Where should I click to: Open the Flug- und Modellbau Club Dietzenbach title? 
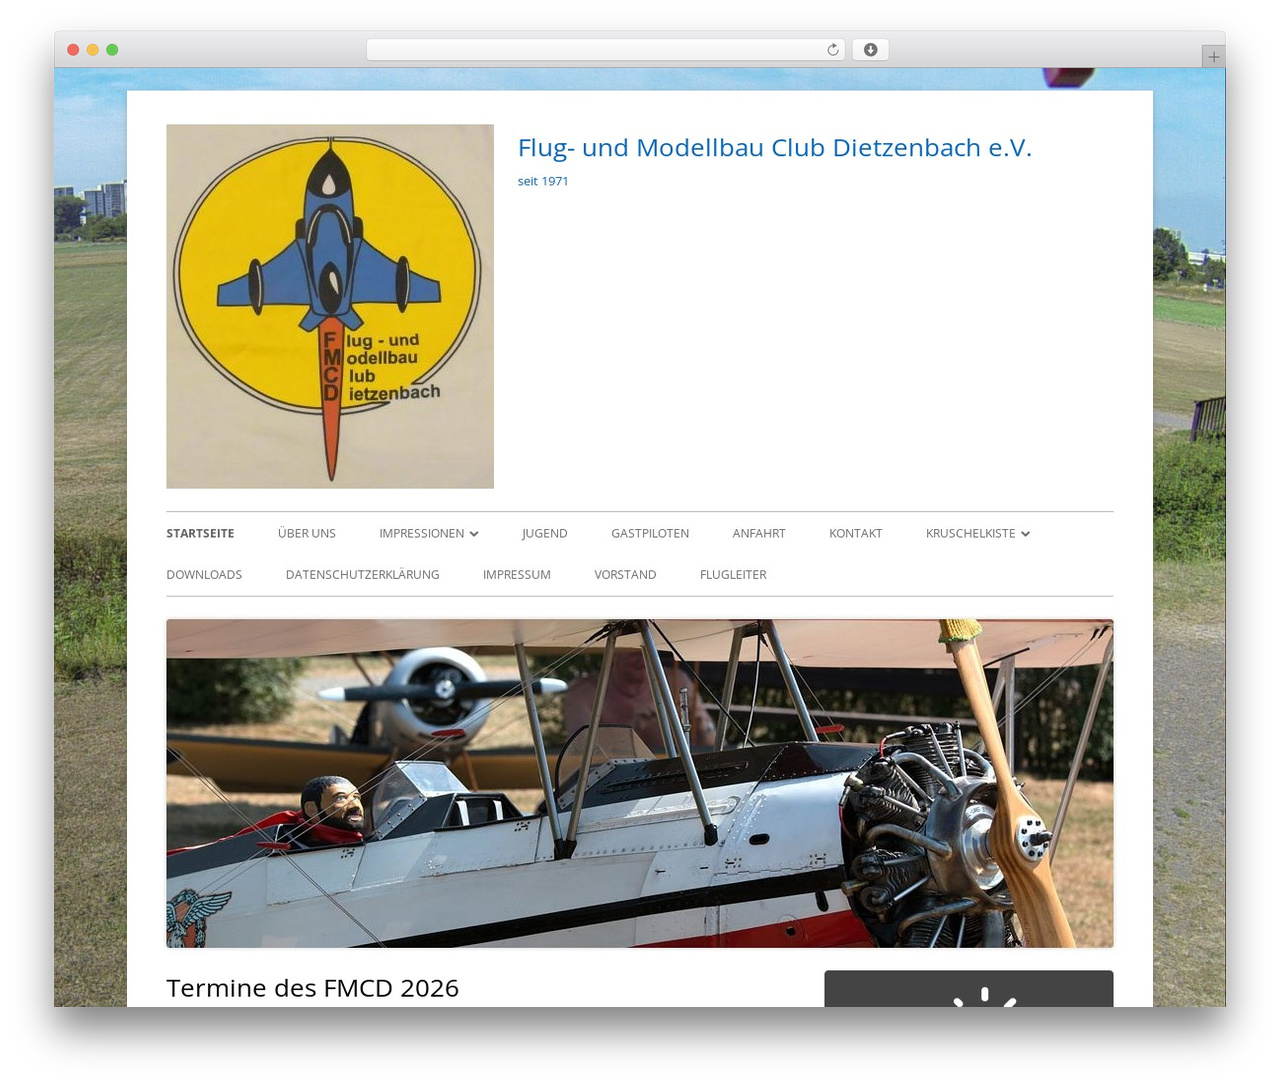774,148
